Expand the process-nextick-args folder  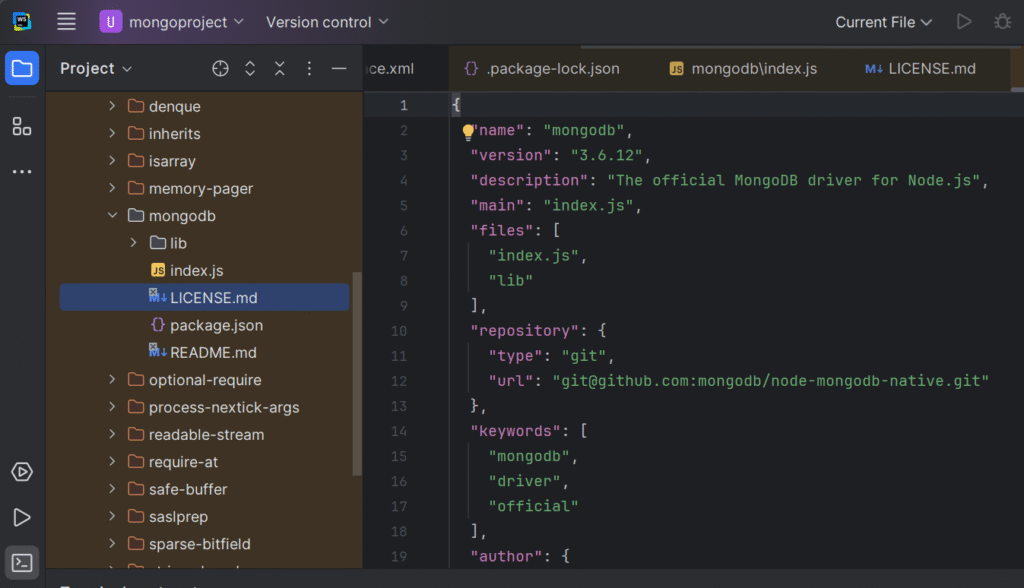click(112, 407)
